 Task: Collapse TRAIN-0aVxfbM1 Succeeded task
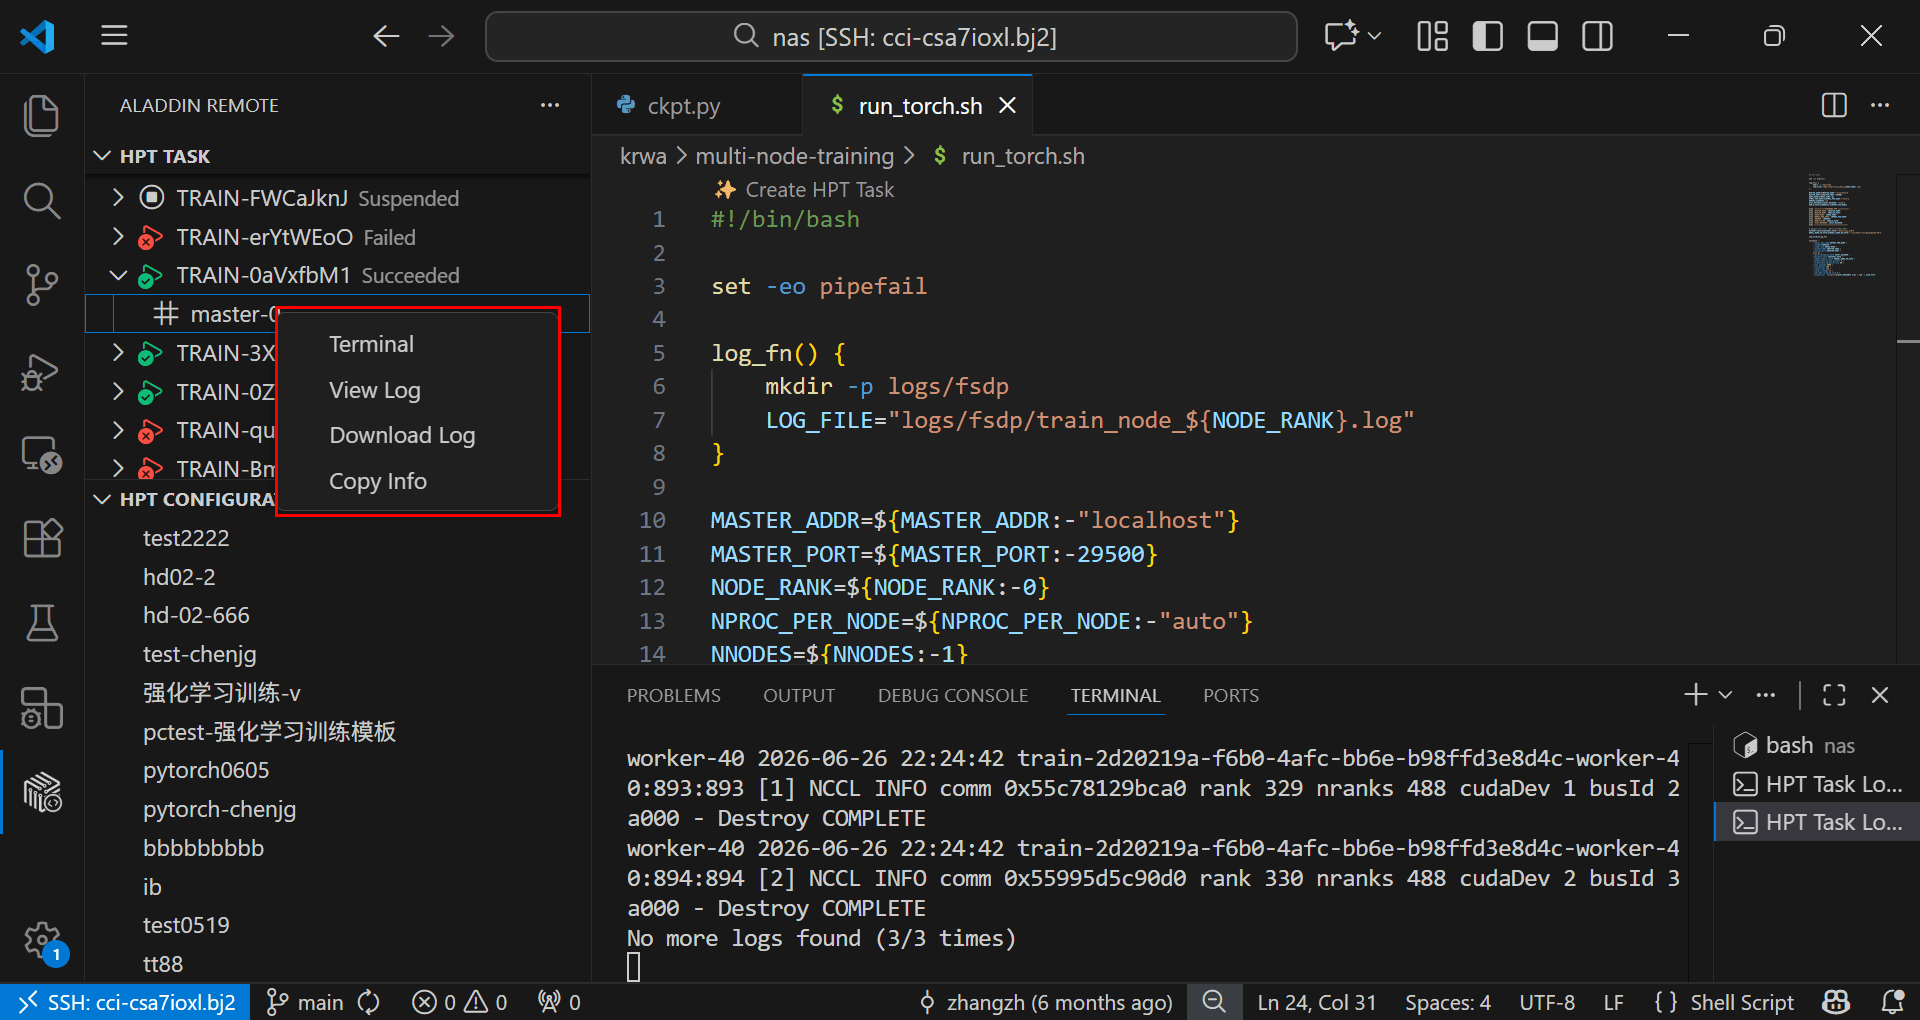click(x=118, y=275)
